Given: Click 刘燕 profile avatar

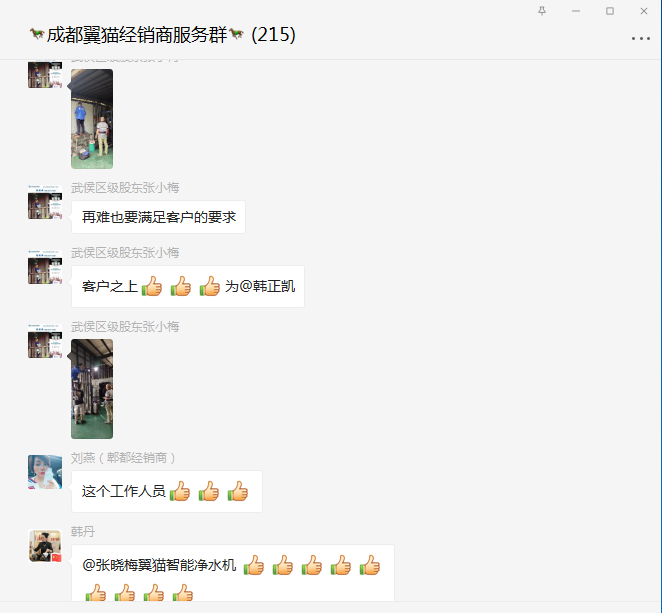Looking at the screenshot, I should coord(45,472).
